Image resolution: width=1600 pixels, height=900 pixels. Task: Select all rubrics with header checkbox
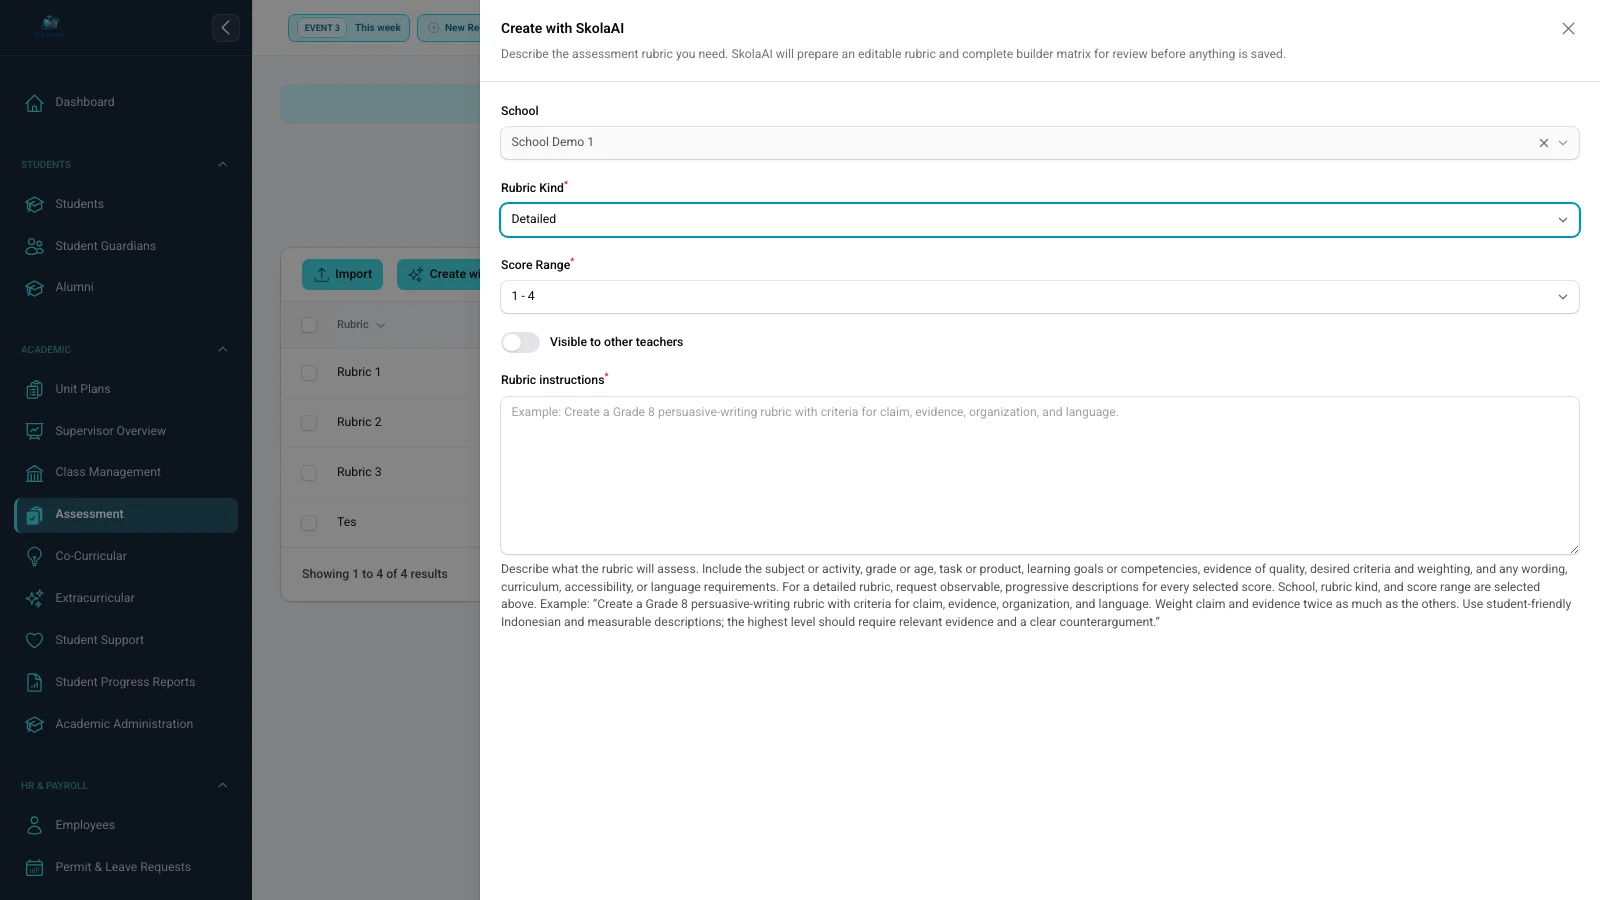[x=309, y=325]
